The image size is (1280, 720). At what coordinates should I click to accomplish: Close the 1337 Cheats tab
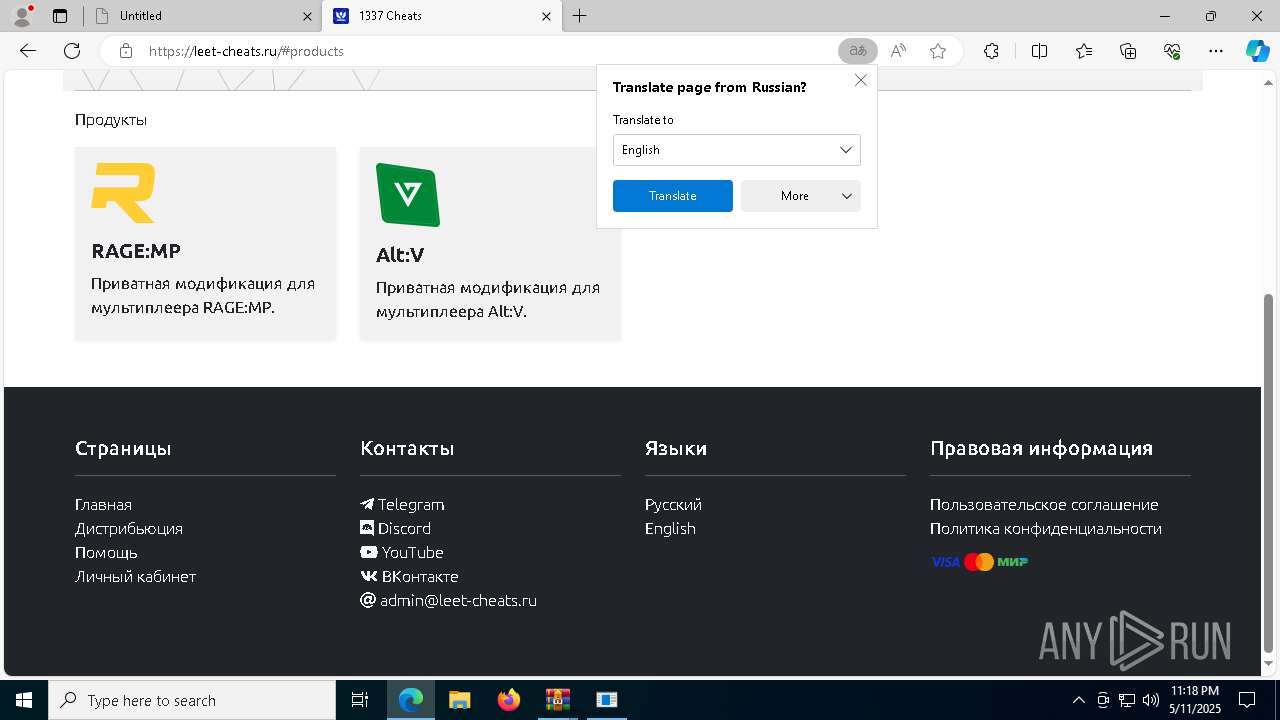click(x=546, y=16)
